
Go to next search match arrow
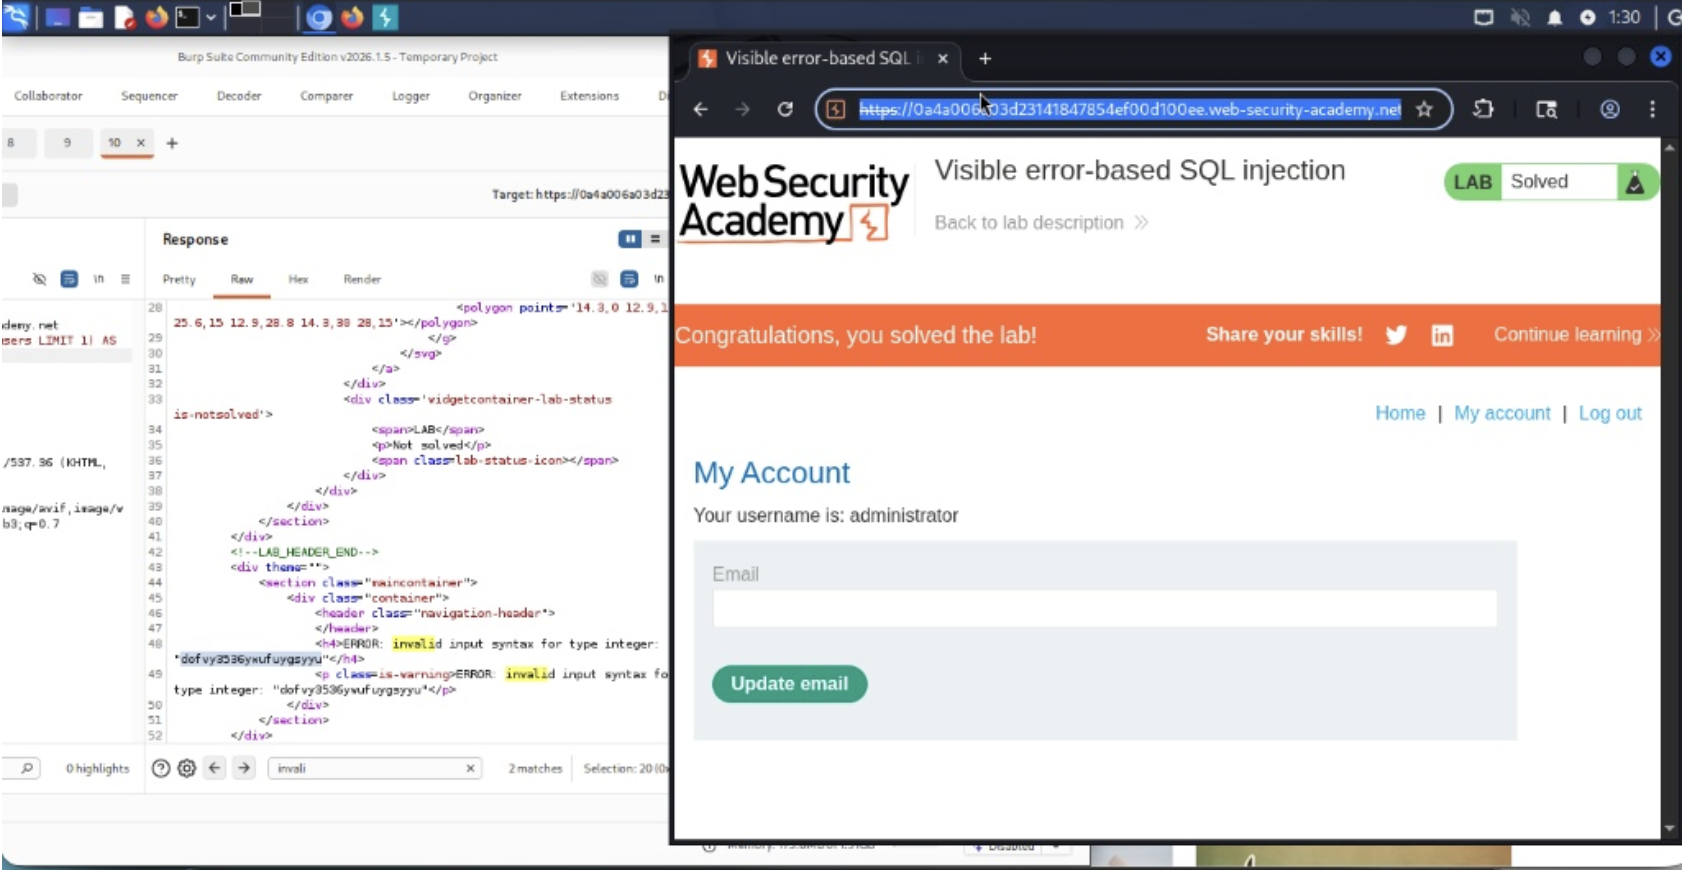click(244, 768)
